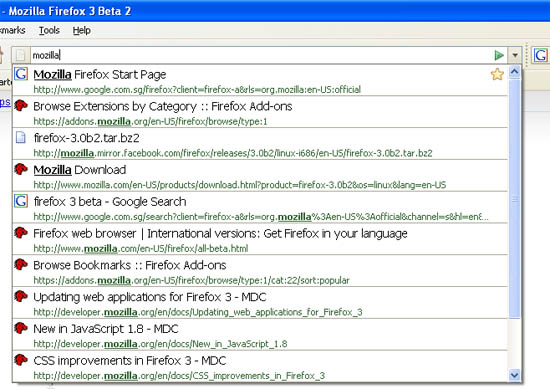Select Browse Bookmarks :: Firefox Add-ons title
550x389 pixels.
[x=130, y=265]
